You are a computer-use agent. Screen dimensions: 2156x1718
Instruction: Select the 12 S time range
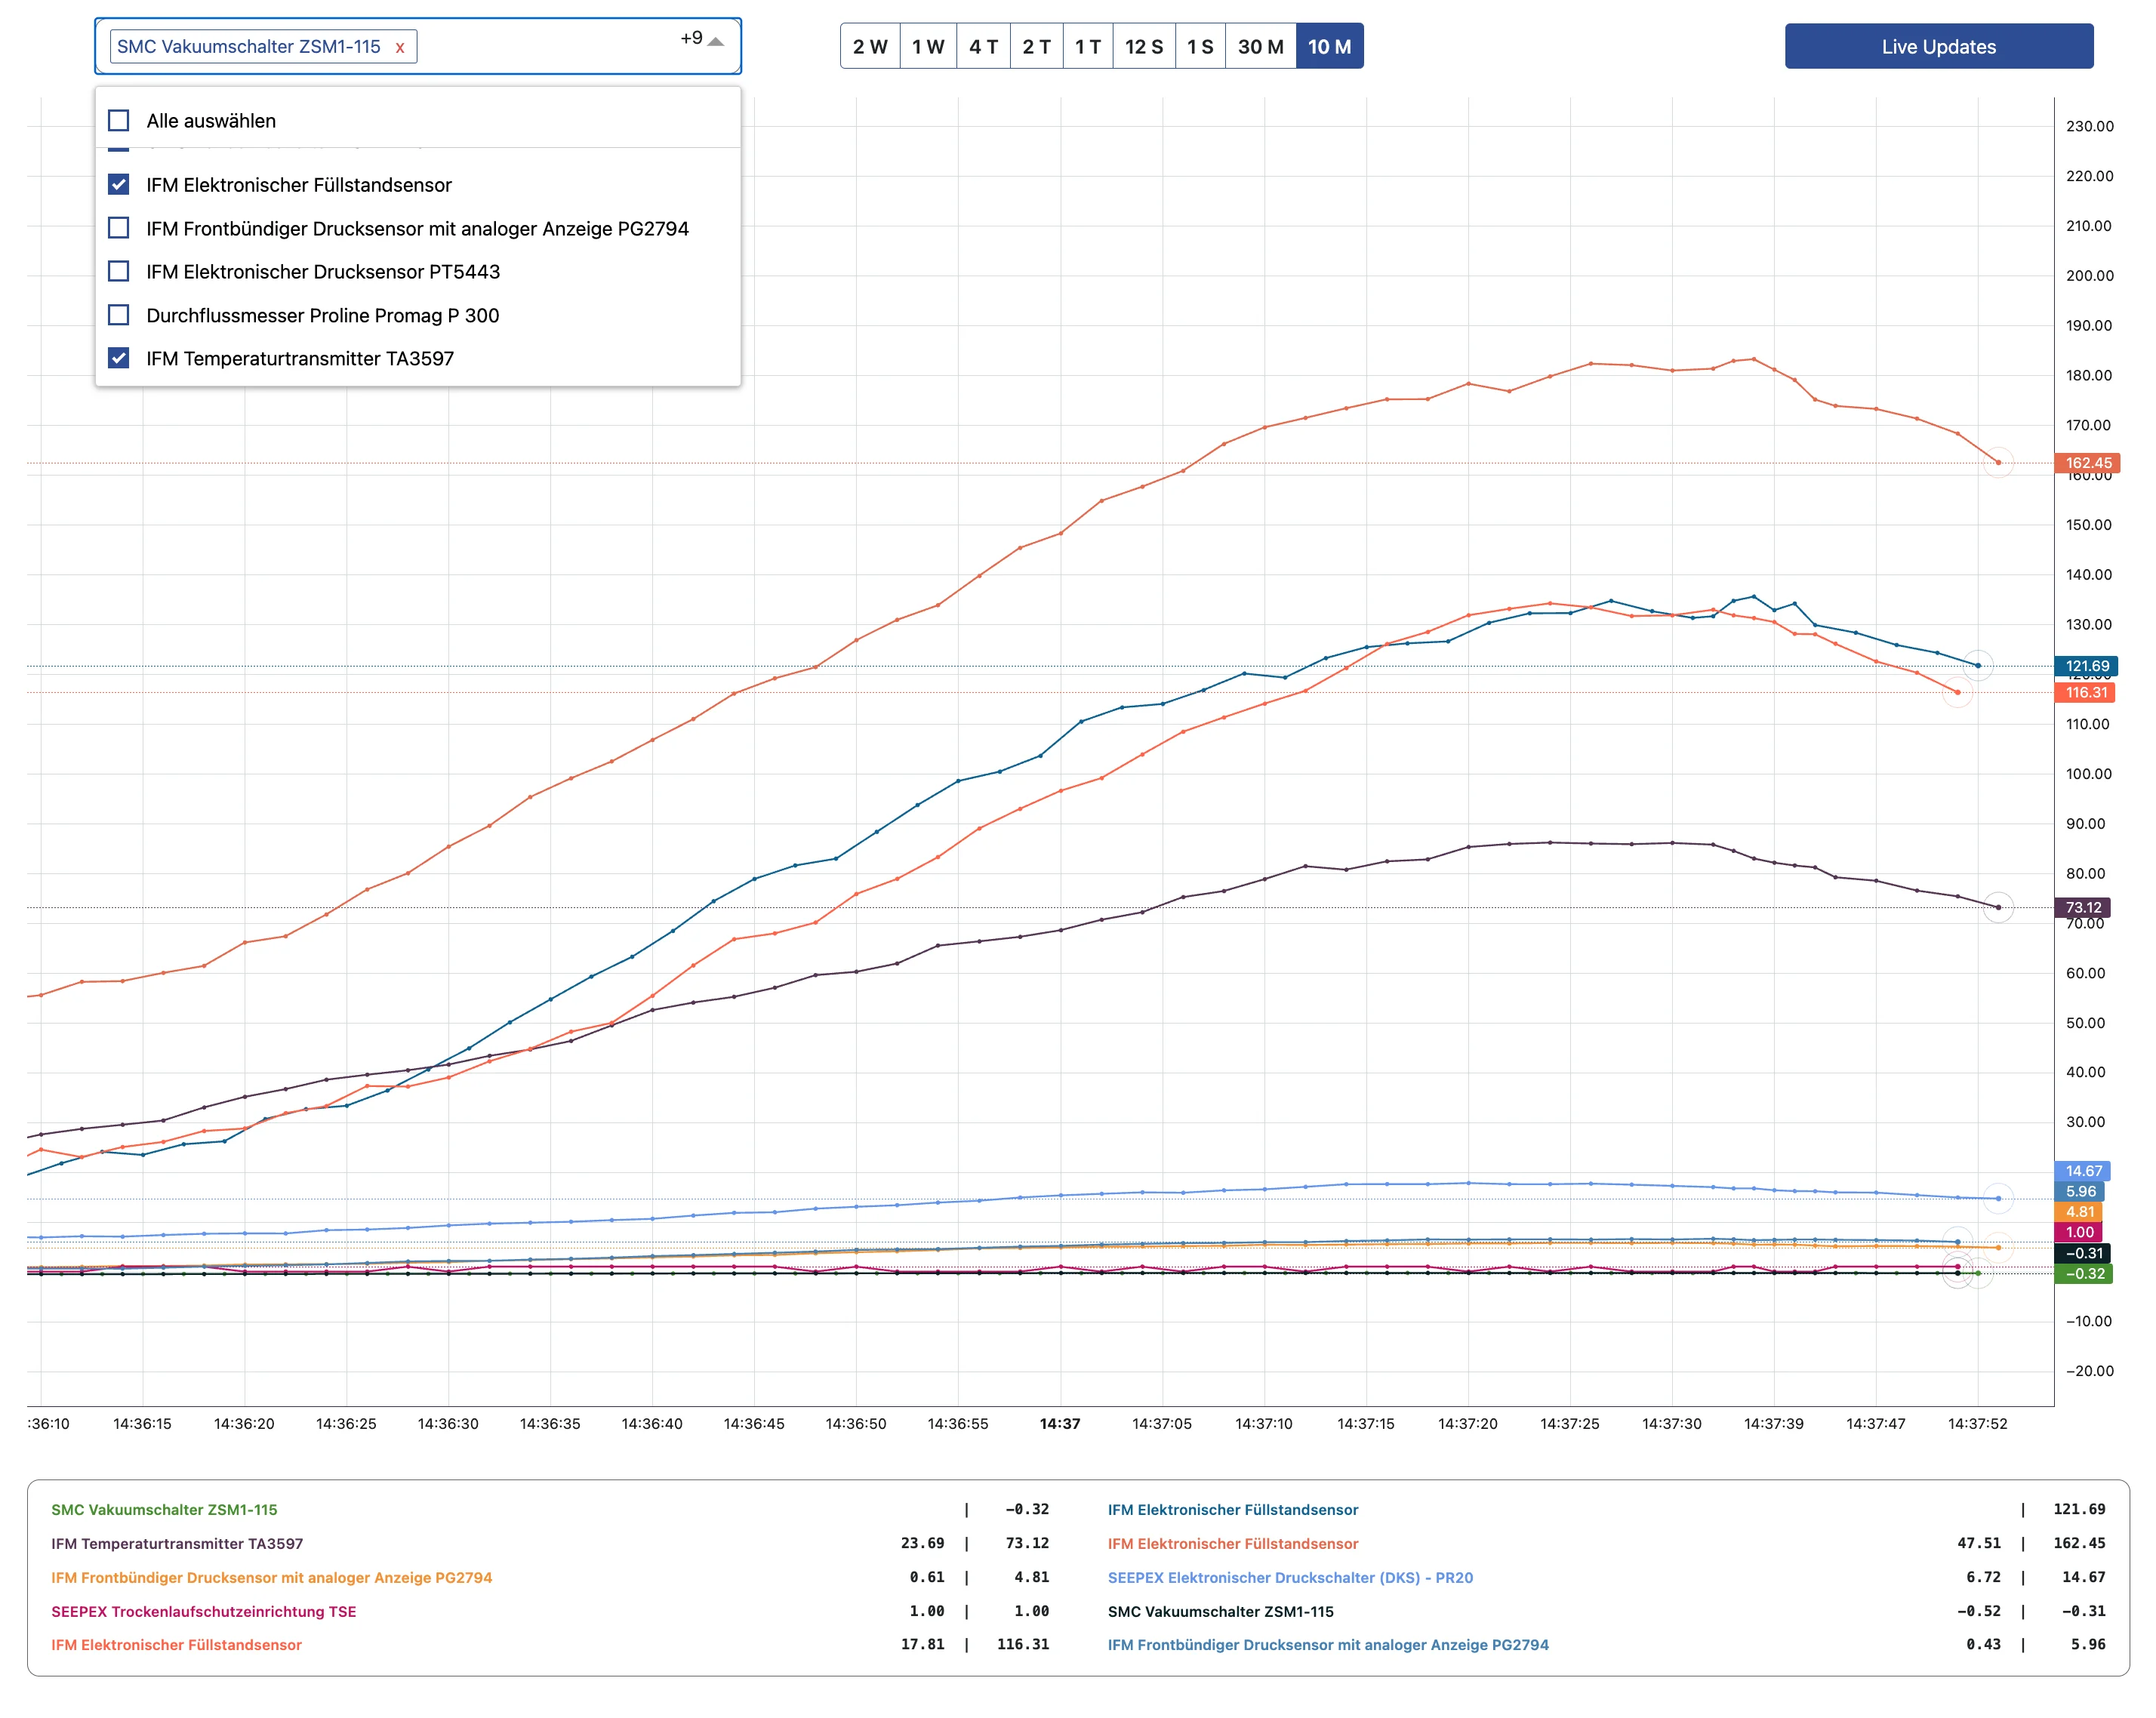point(1143,47)
